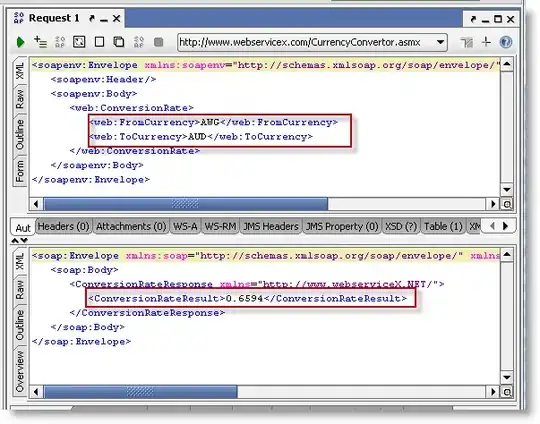Open the Table (1) tab
This screenshot has height=424, width=540.
tap(443, 226)
